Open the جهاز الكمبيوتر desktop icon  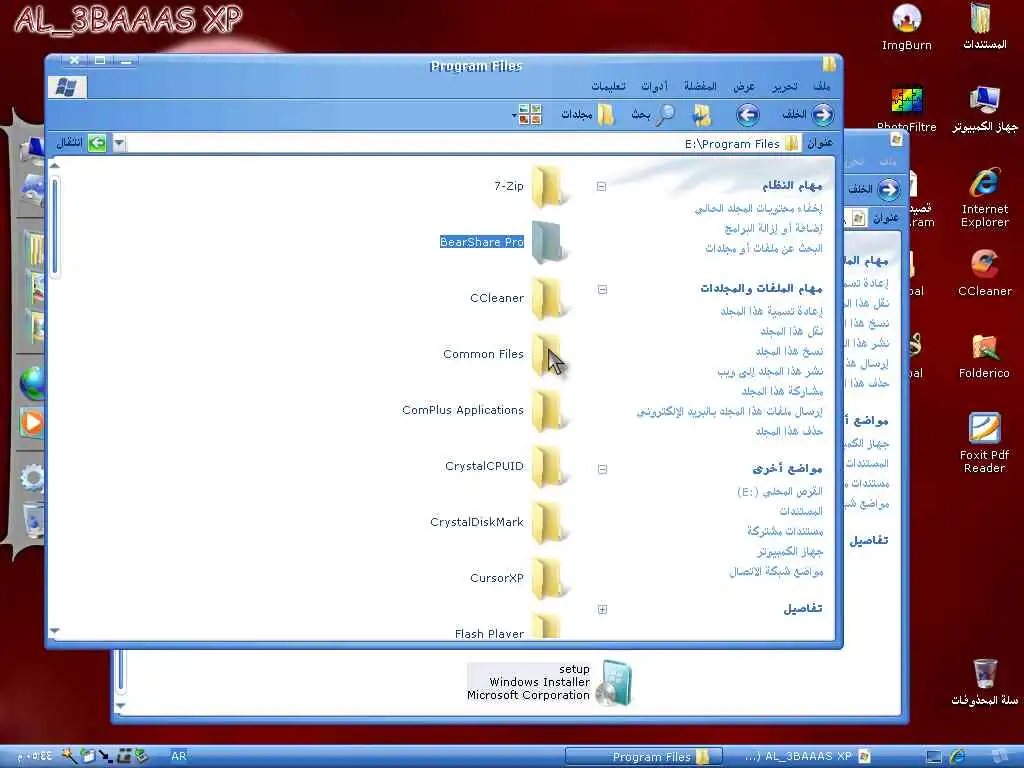984,108
